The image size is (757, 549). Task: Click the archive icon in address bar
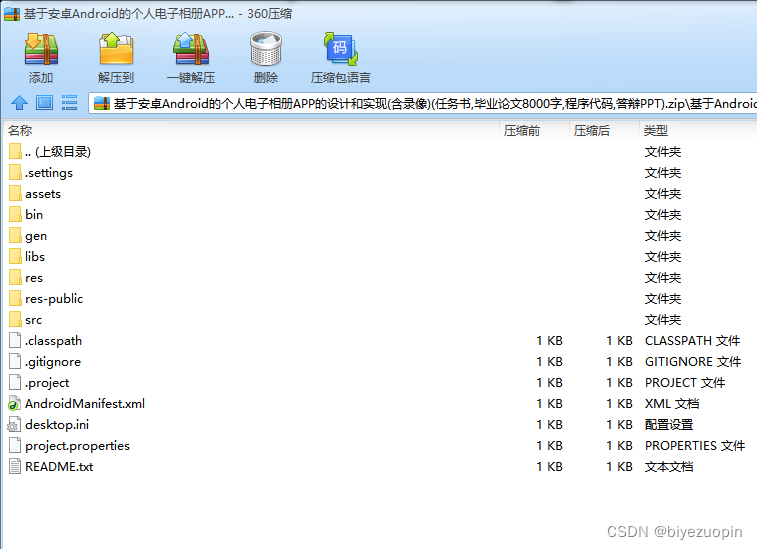[x=102, y=103]
